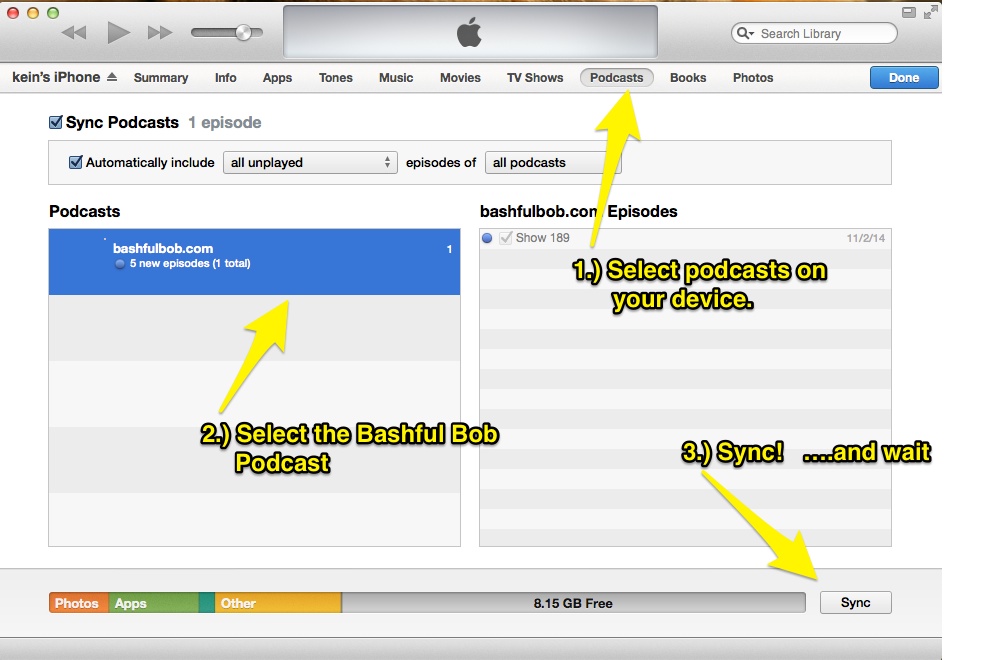The image size is (985, 660).
Task: Click the Show 189 episode title
Action: (x=542, y=238)
